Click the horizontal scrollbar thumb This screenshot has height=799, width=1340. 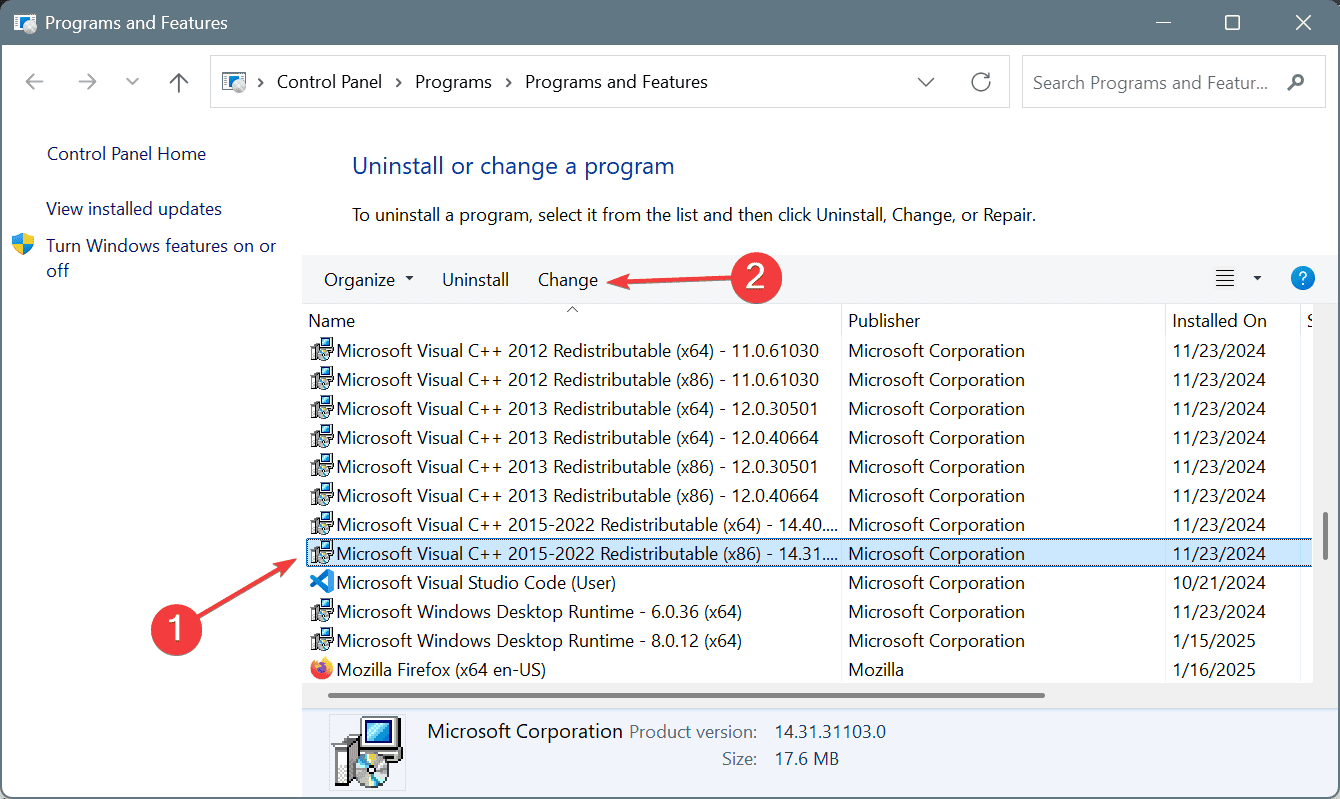(x=686, y=695)
